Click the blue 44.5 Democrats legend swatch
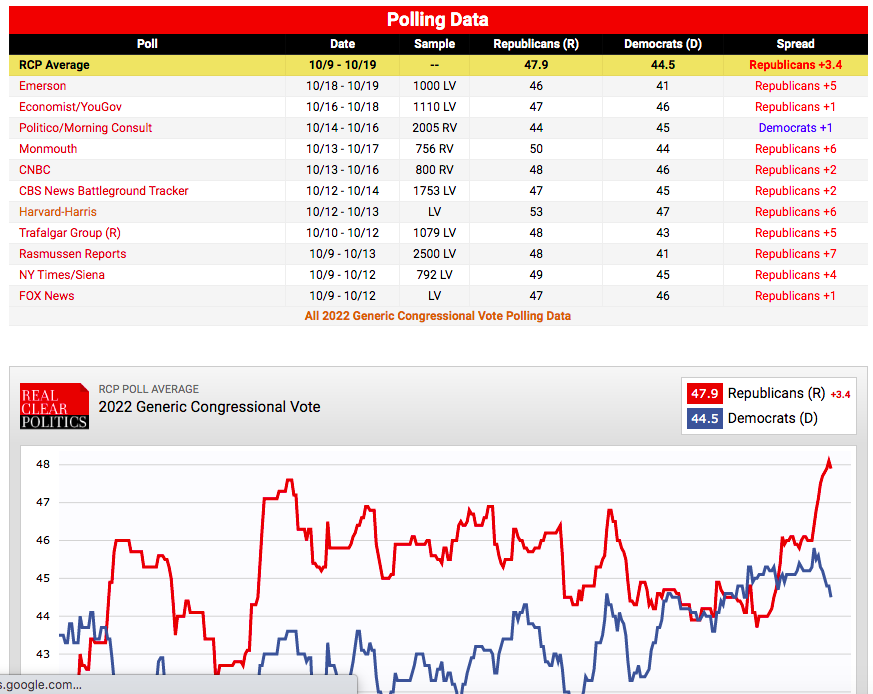Viewport: 873px width, 694px height. coord(704,418)
